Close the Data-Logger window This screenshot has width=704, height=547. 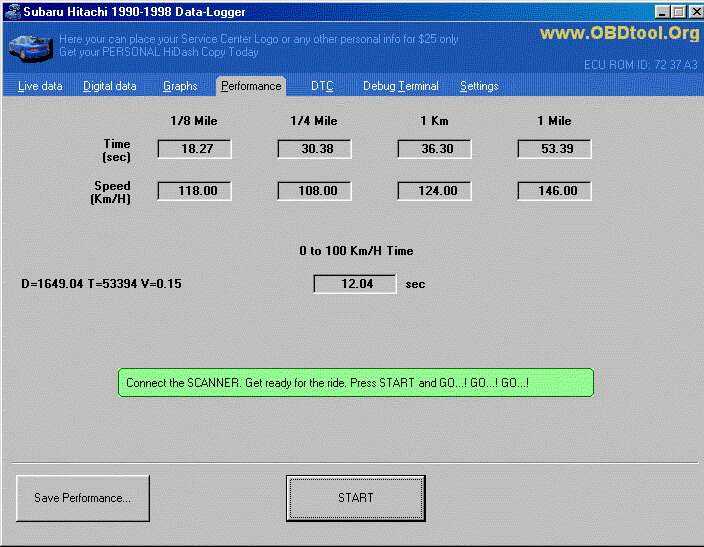[696, 12]
